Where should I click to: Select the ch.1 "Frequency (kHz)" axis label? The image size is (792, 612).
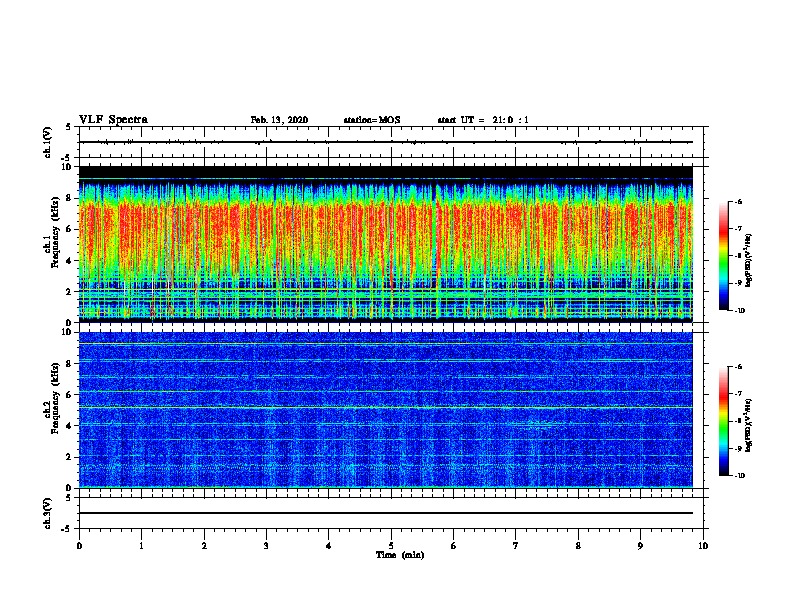[55, 232]
